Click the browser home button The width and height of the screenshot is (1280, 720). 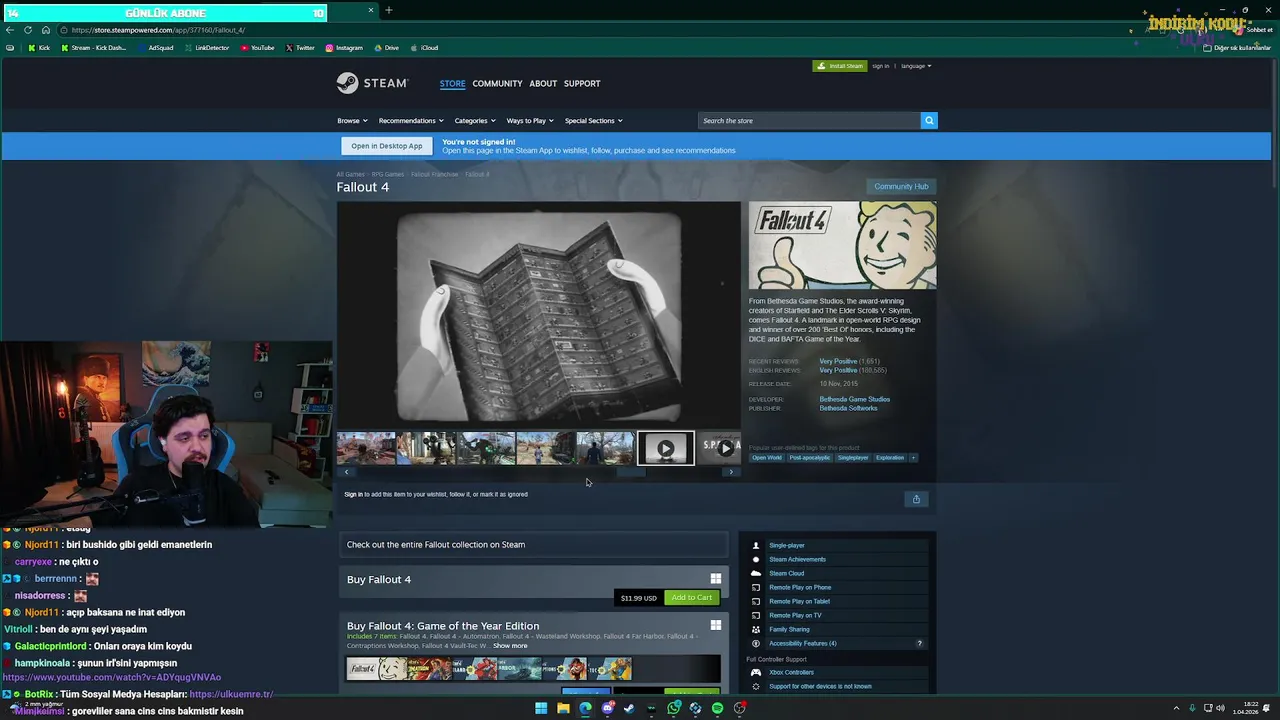46,30
